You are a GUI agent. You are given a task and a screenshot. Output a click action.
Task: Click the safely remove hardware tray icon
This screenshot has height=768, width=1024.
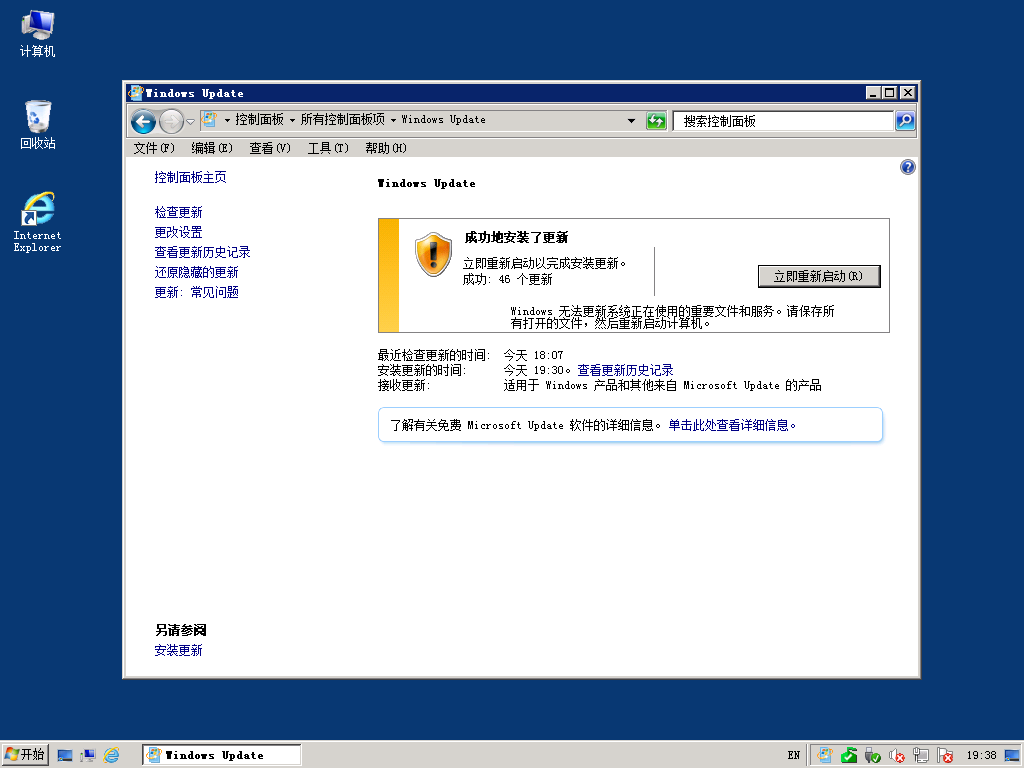[x=872, y=756]
